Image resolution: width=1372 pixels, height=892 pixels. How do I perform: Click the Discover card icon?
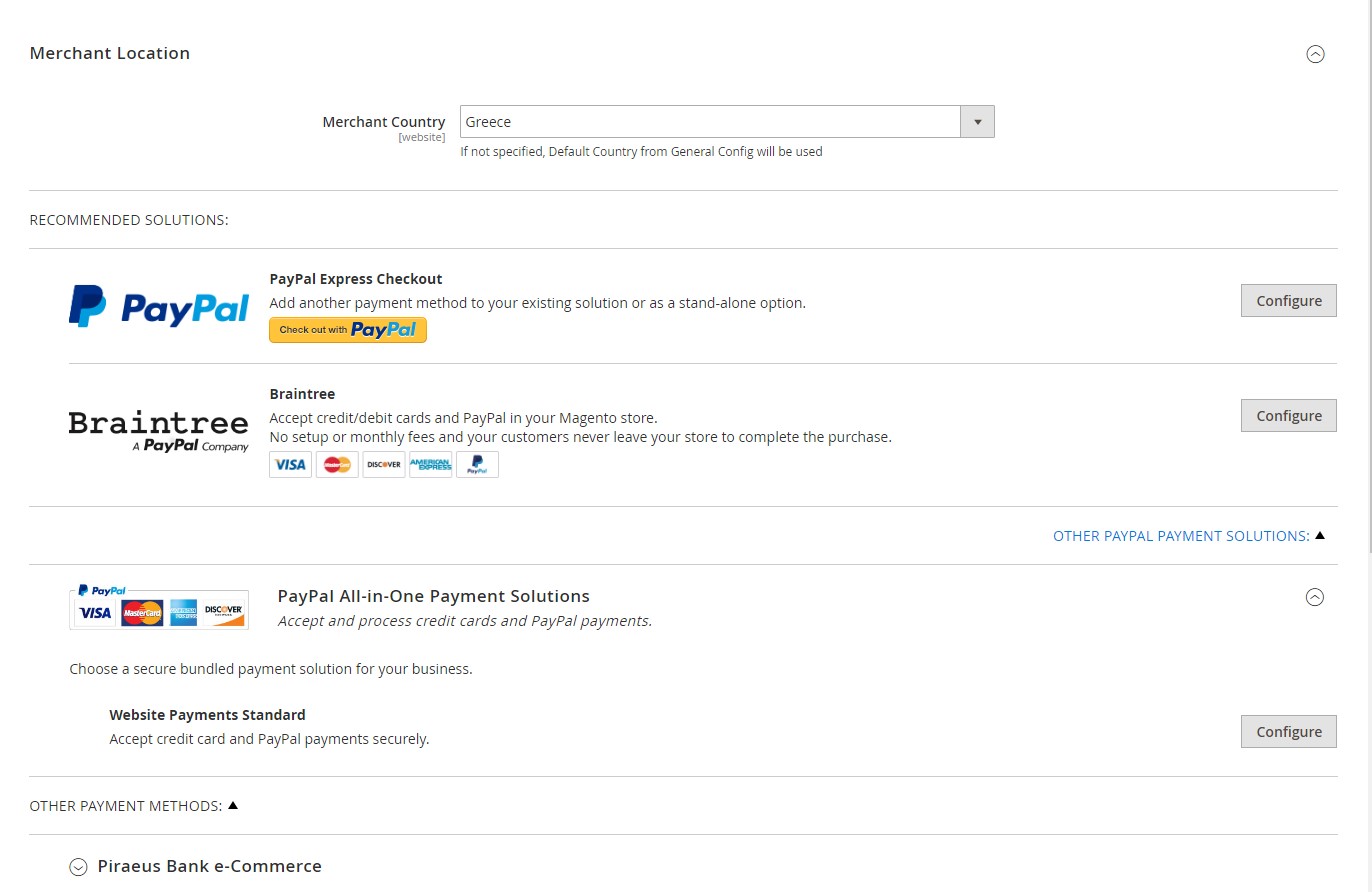point(384,464)
